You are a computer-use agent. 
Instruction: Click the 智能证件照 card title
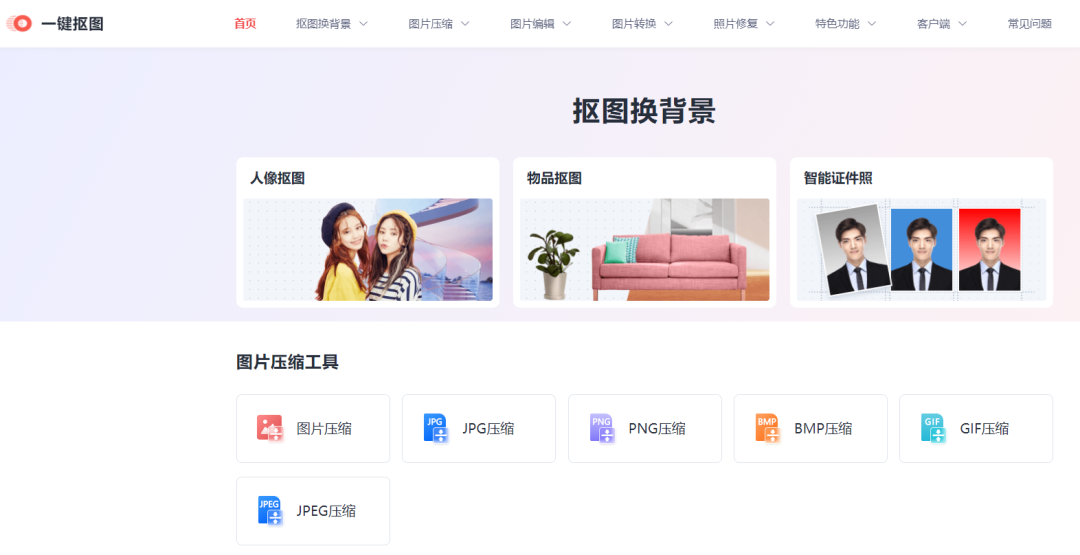point(838,178)
